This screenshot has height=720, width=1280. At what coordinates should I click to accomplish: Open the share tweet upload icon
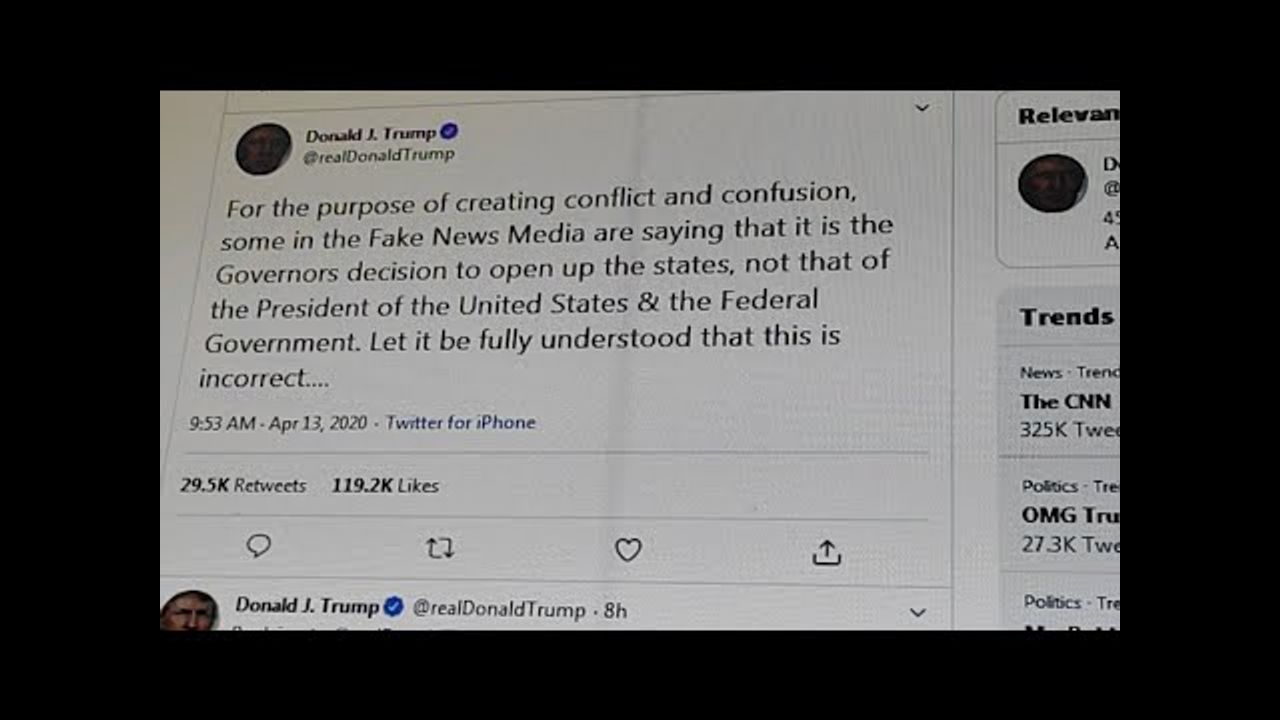[x=826, y=552]
